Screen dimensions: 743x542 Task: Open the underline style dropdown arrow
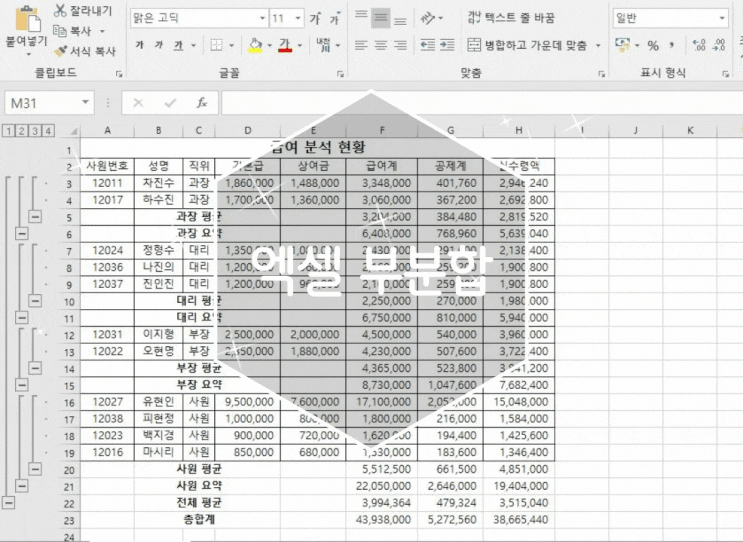[193, 45]
